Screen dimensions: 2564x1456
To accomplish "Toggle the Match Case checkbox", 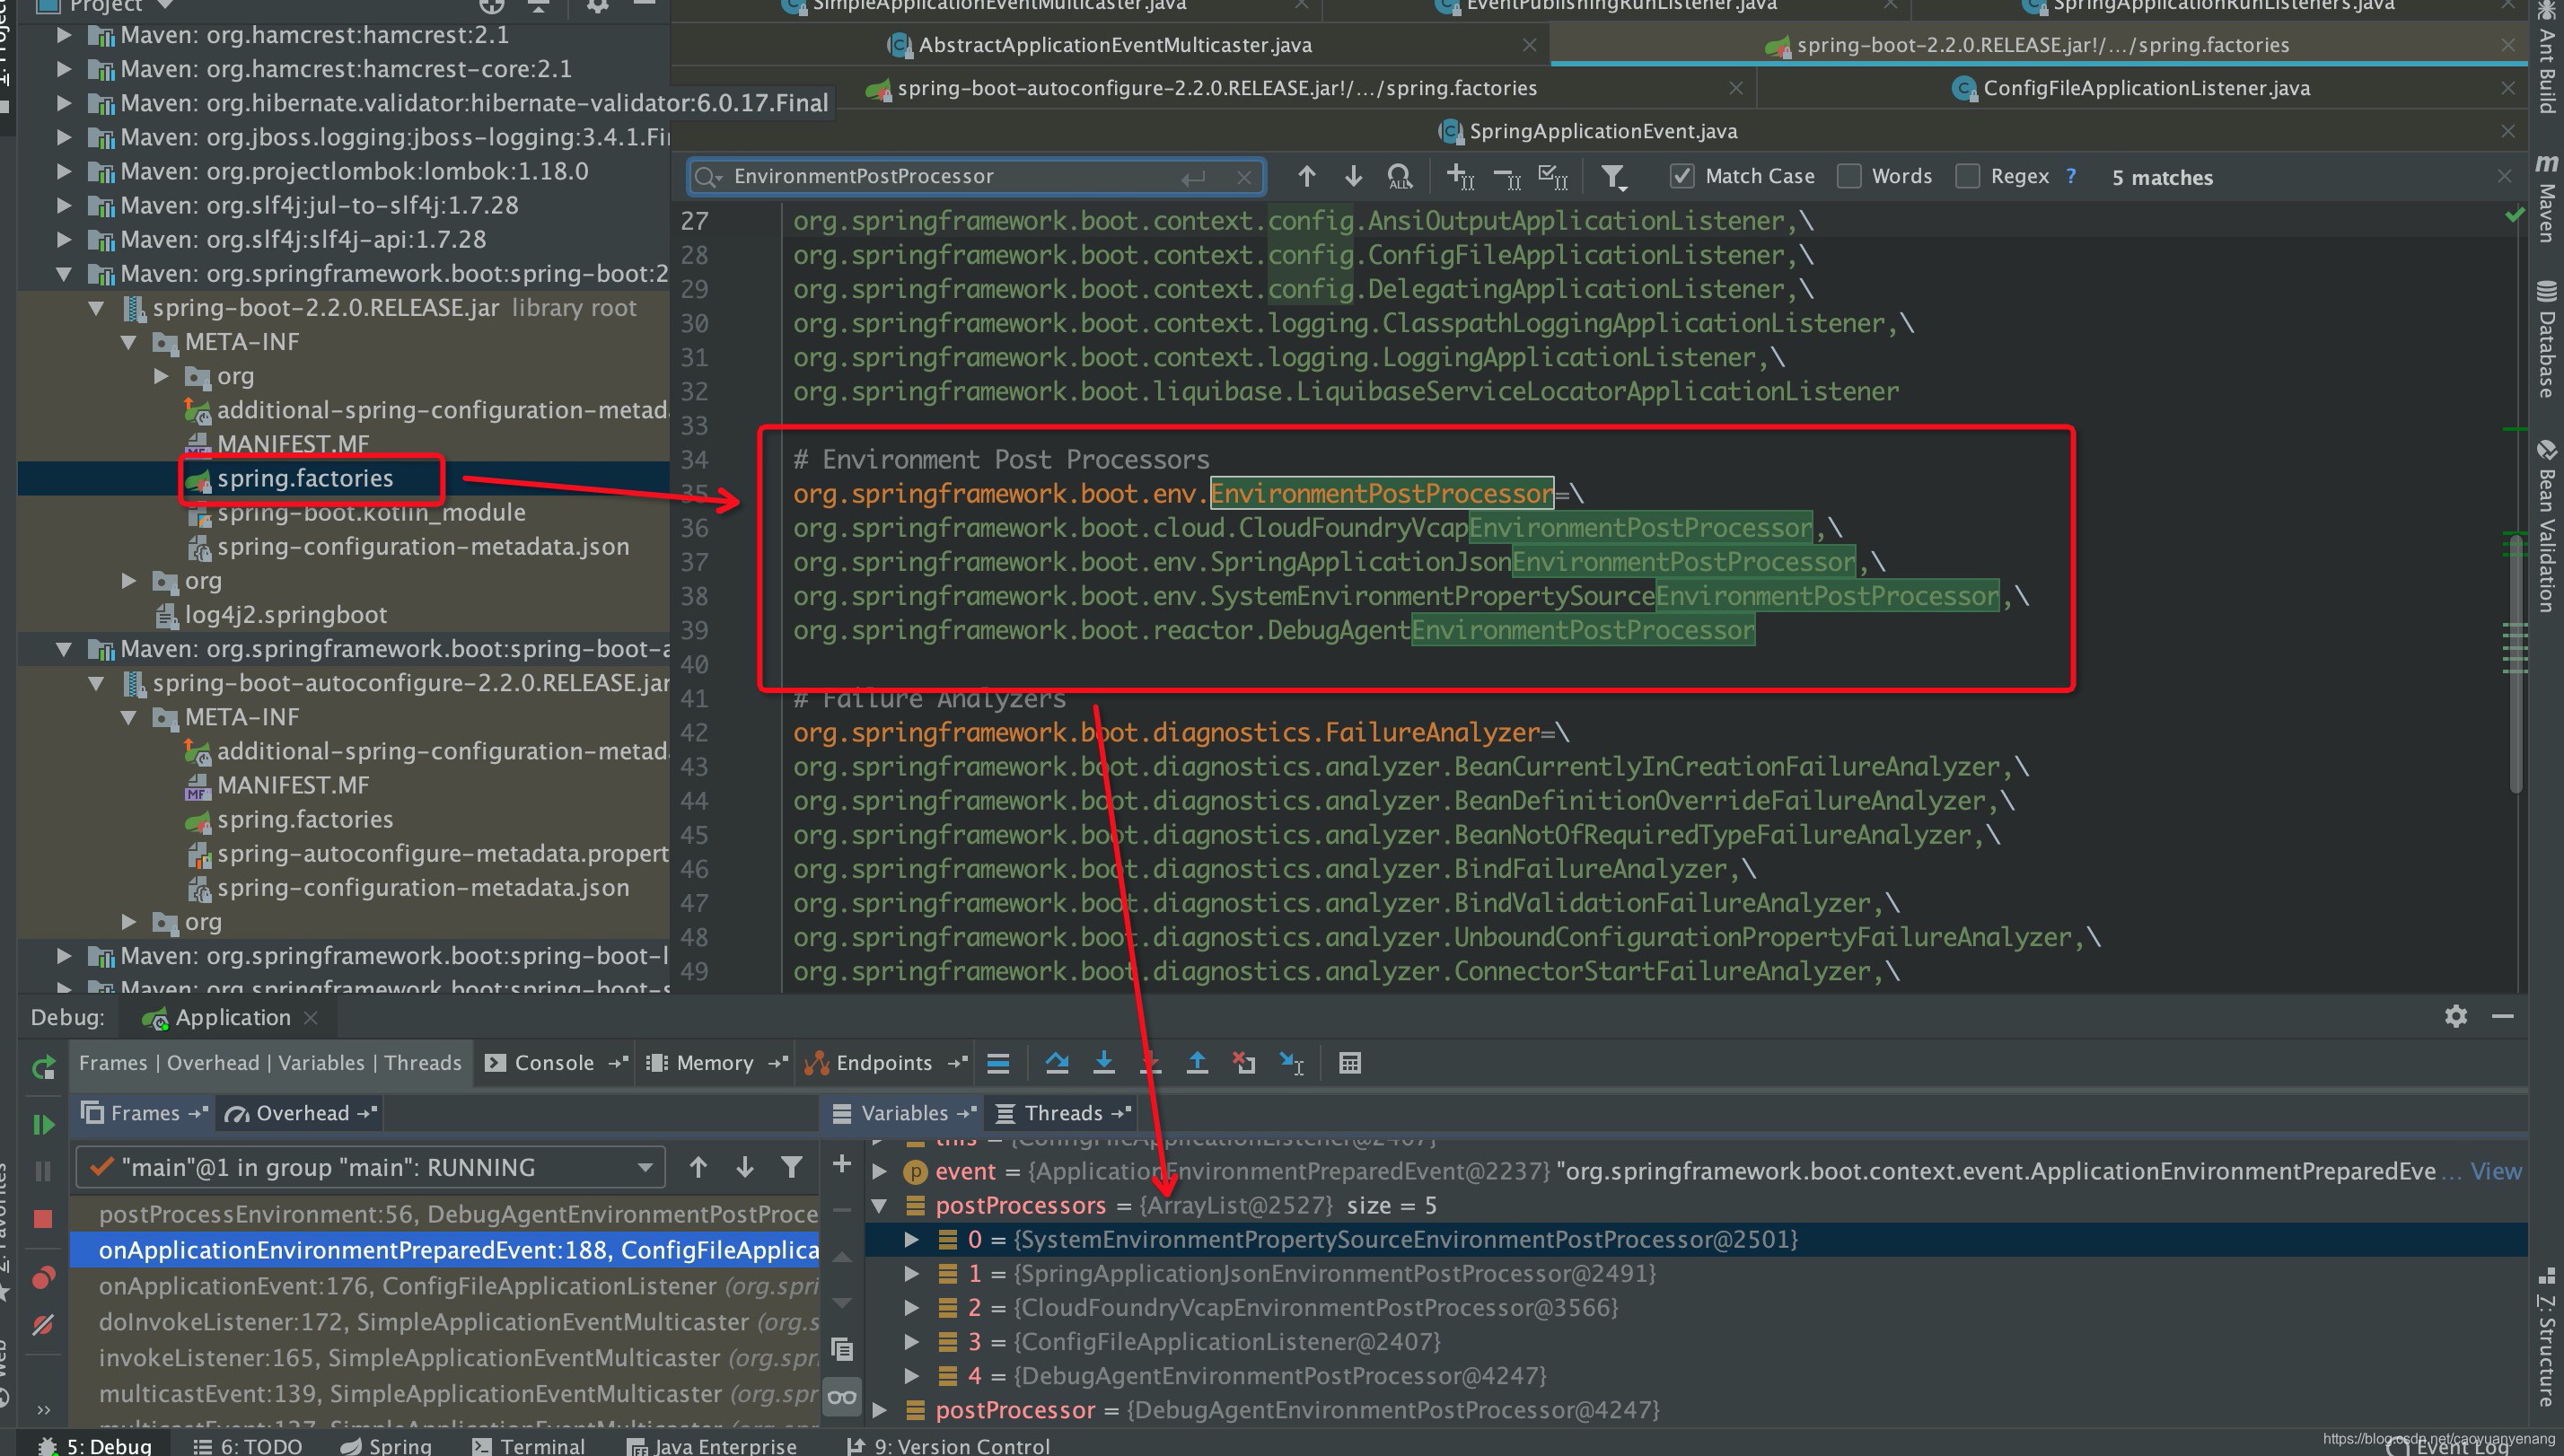I will point(1682,177).
